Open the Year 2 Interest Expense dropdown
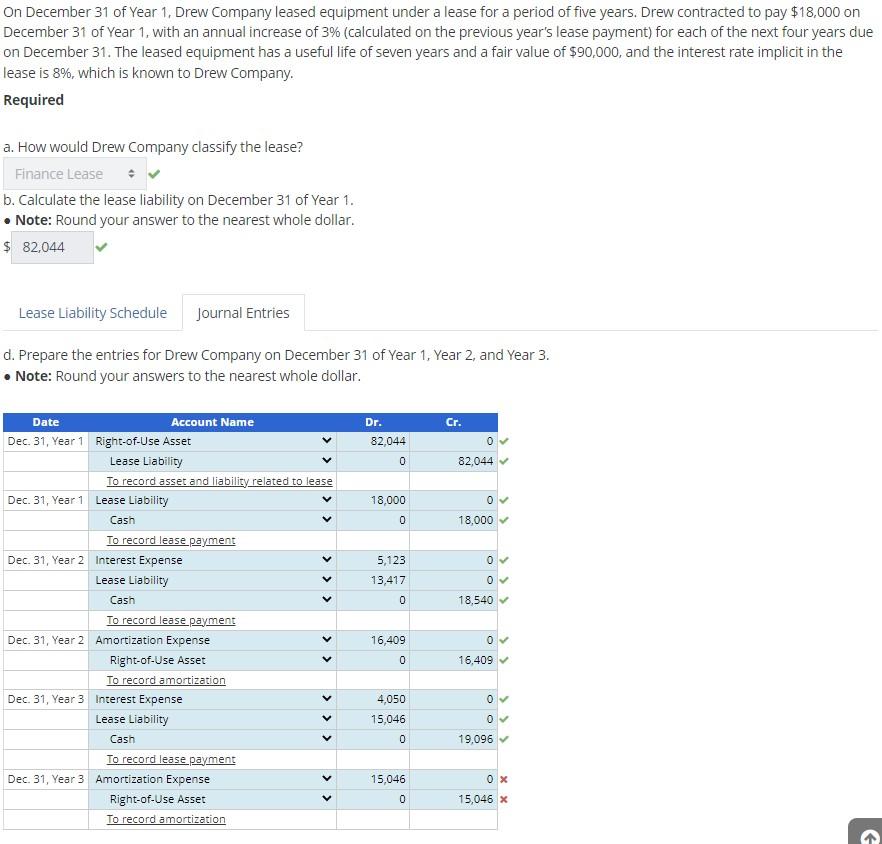 (327, 560)
